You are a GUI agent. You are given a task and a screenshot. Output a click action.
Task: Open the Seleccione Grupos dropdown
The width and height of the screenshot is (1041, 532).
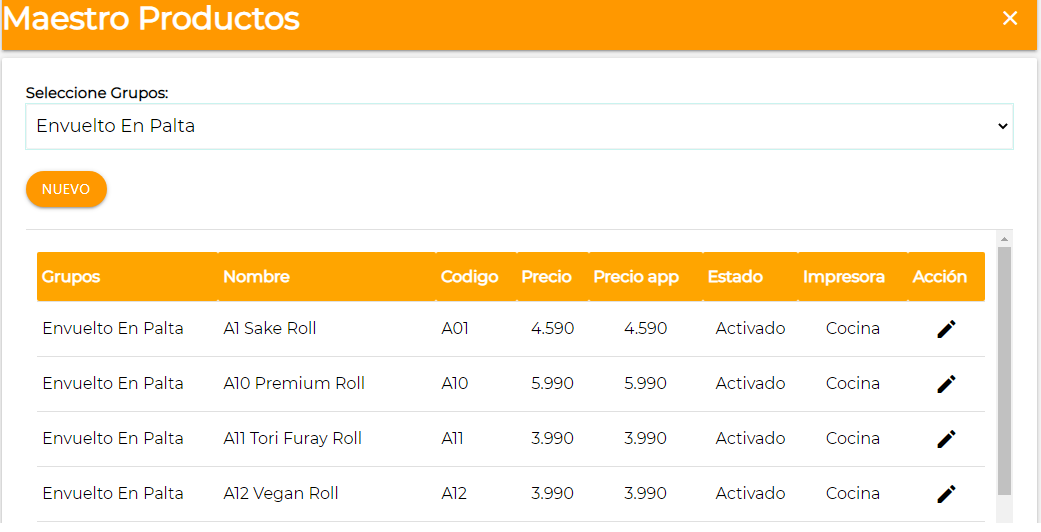pyautogui.click(x=519, y=126)
